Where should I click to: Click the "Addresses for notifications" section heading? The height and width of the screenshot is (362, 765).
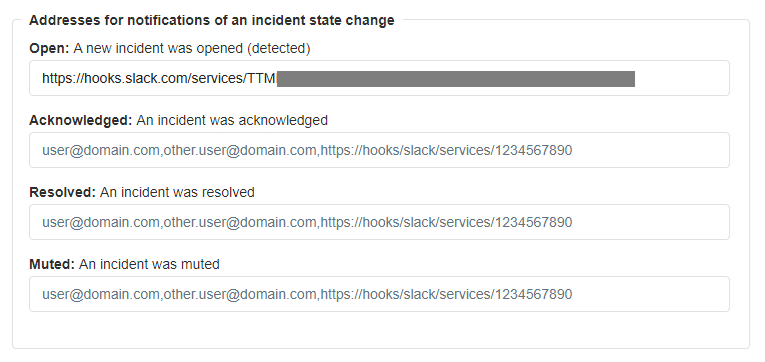click(x=211, y=20)
